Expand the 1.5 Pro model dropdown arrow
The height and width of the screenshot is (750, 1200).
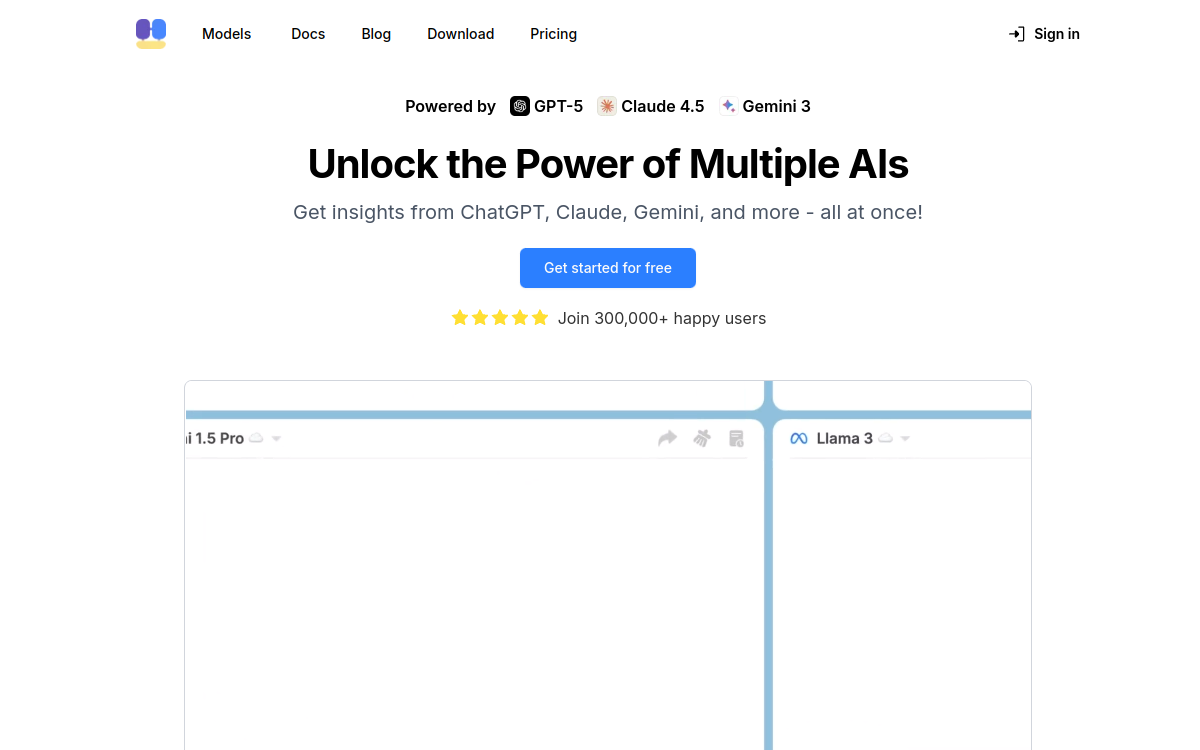pyautogui.click(x=276, y=439)
